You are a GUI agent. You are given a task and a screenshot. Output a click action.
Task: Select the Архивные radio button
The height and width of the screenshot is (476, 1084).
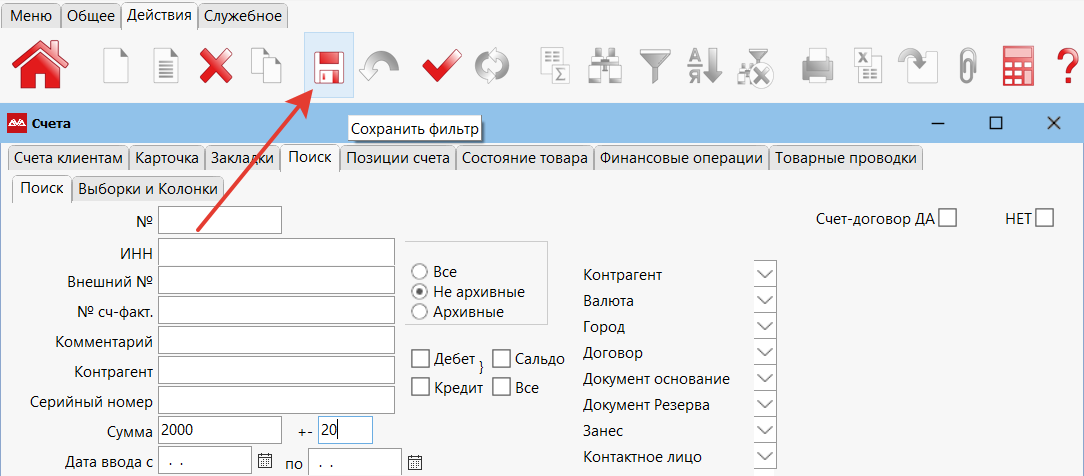[x=419, y=312]
